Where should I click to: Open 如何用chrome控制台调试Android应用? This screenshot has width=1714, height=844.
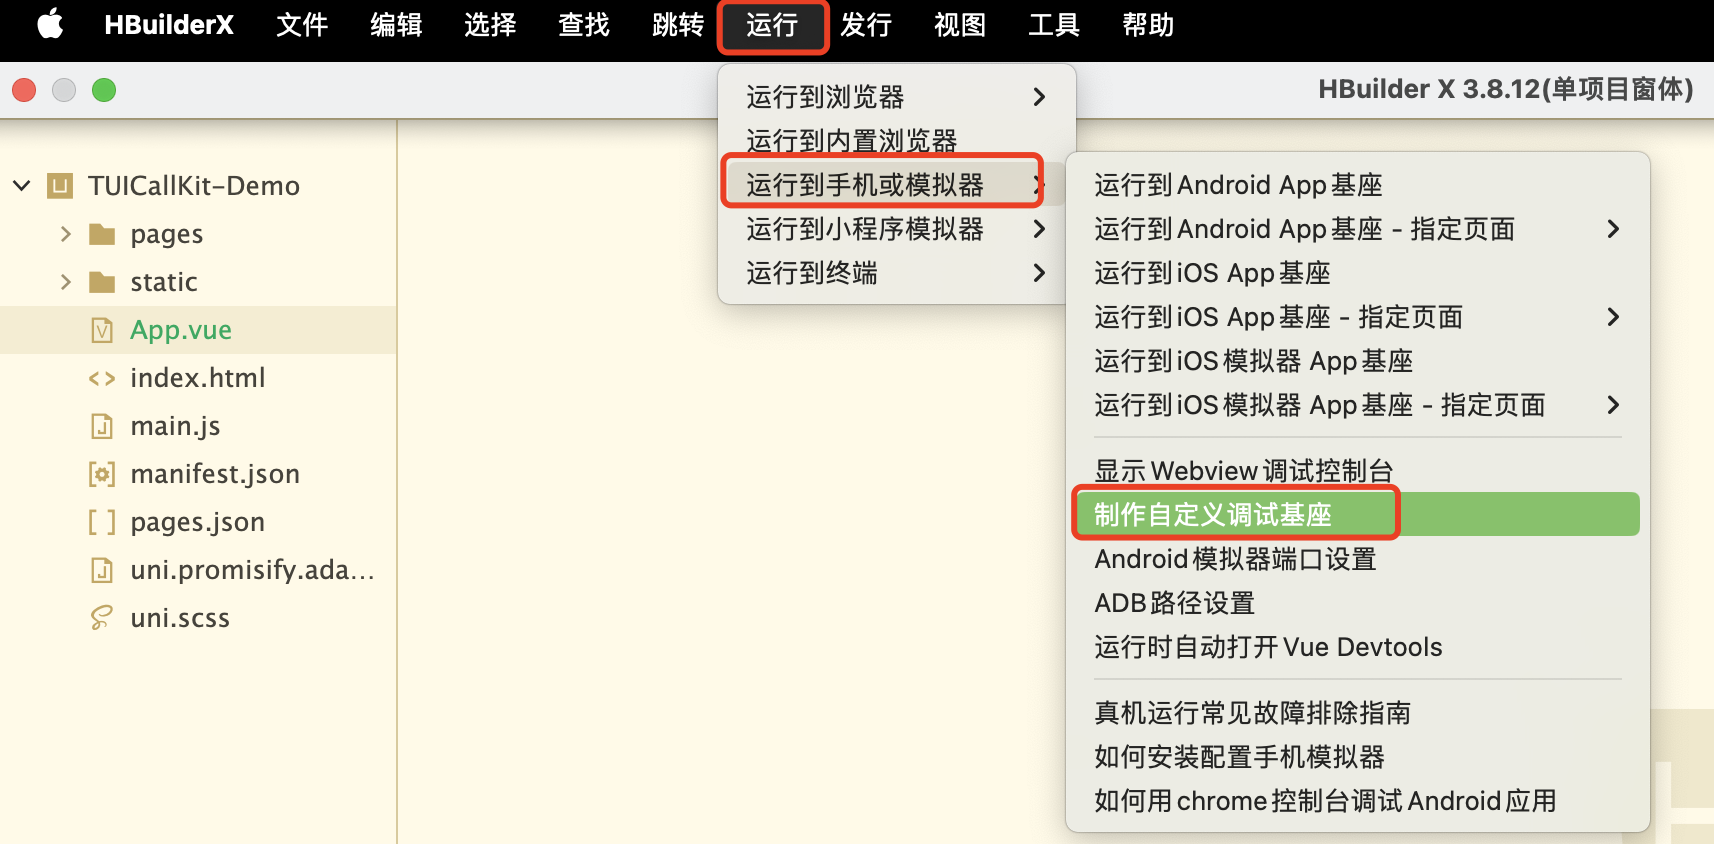pos(1358,801)
